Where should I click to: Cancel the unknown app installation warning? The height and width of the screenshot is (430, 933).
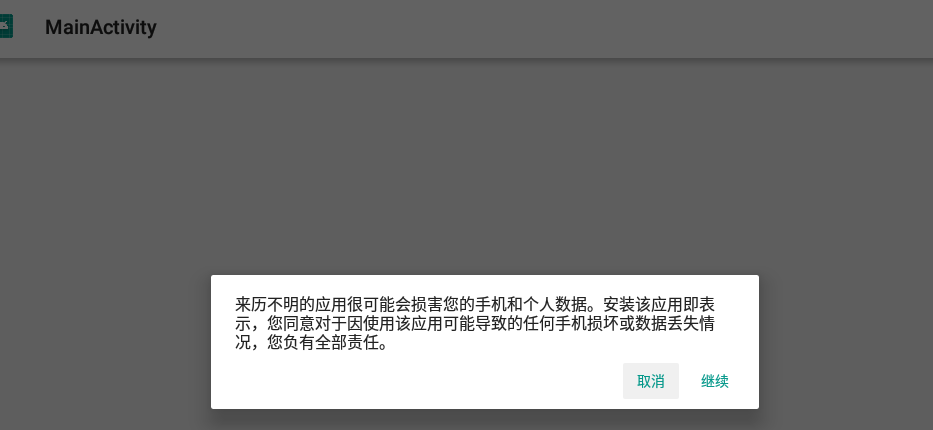tap(650, 381)
